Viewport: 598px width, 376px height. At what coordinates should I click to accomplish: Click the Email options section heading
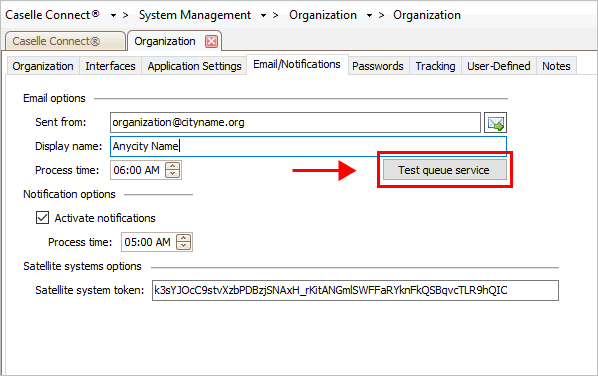pyautogui.click(x=54, y=98)
